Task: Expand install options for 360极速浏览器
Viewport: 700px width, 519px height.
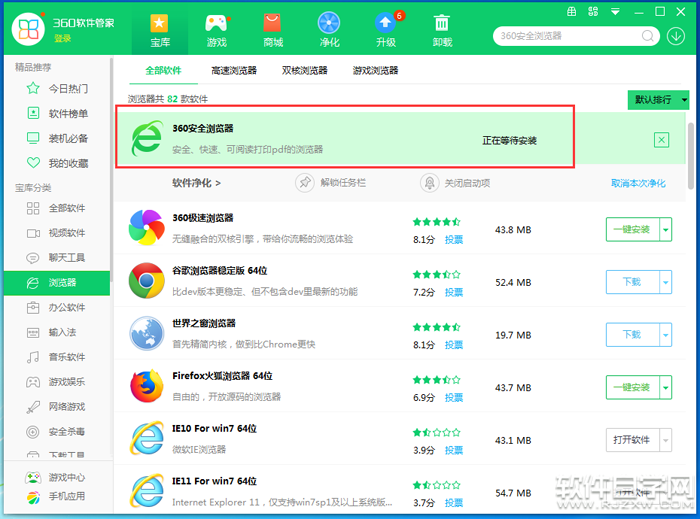Action: coord(666,229)
